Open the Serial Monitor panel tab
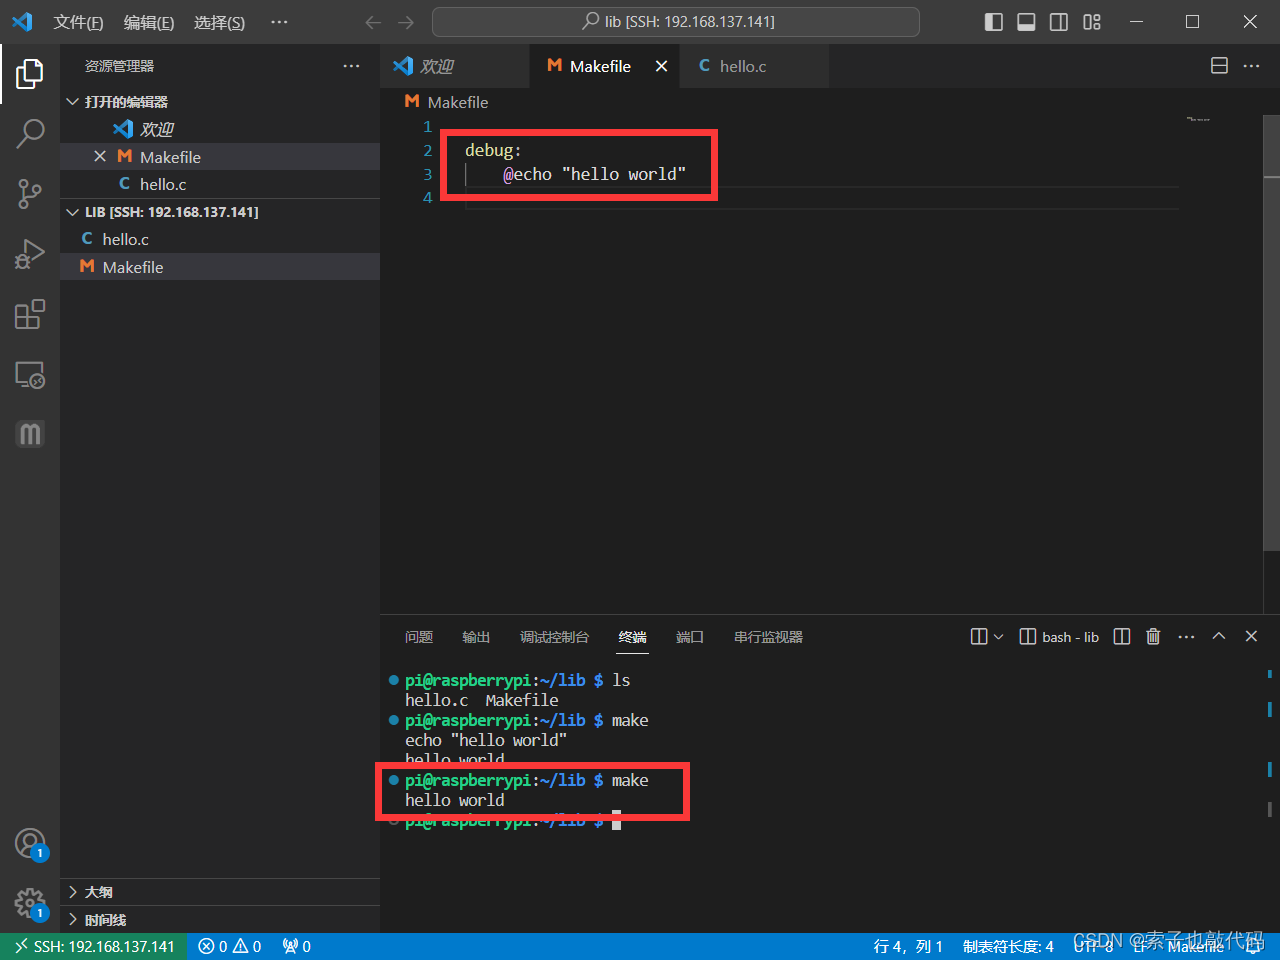The image size is (1280, 960). (x=768, y=637)
